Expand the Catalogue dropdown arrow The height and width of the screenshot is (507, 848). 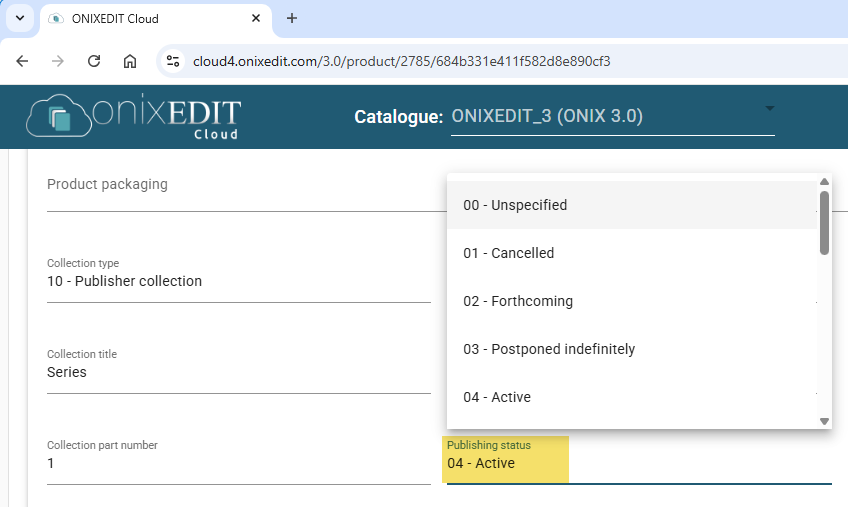pos(770,109)
